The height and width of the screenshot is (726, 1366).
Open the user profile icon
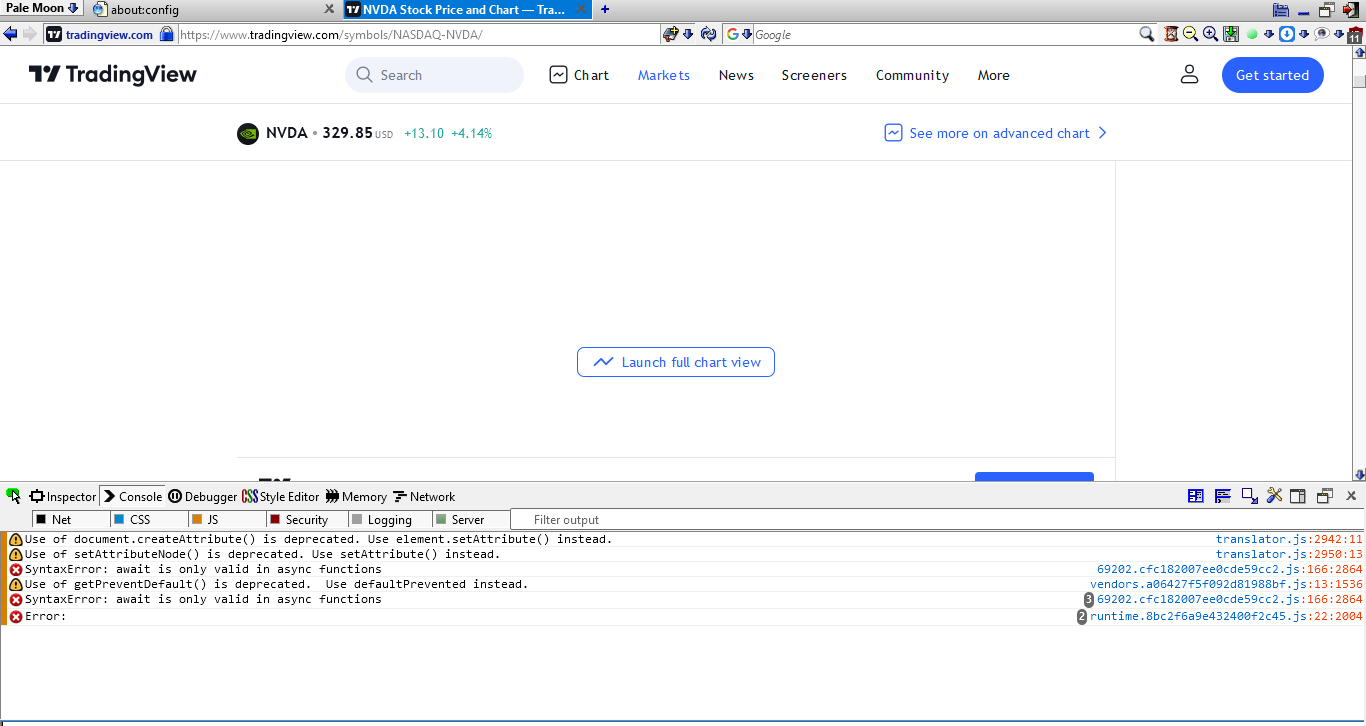coord(1189,75)
